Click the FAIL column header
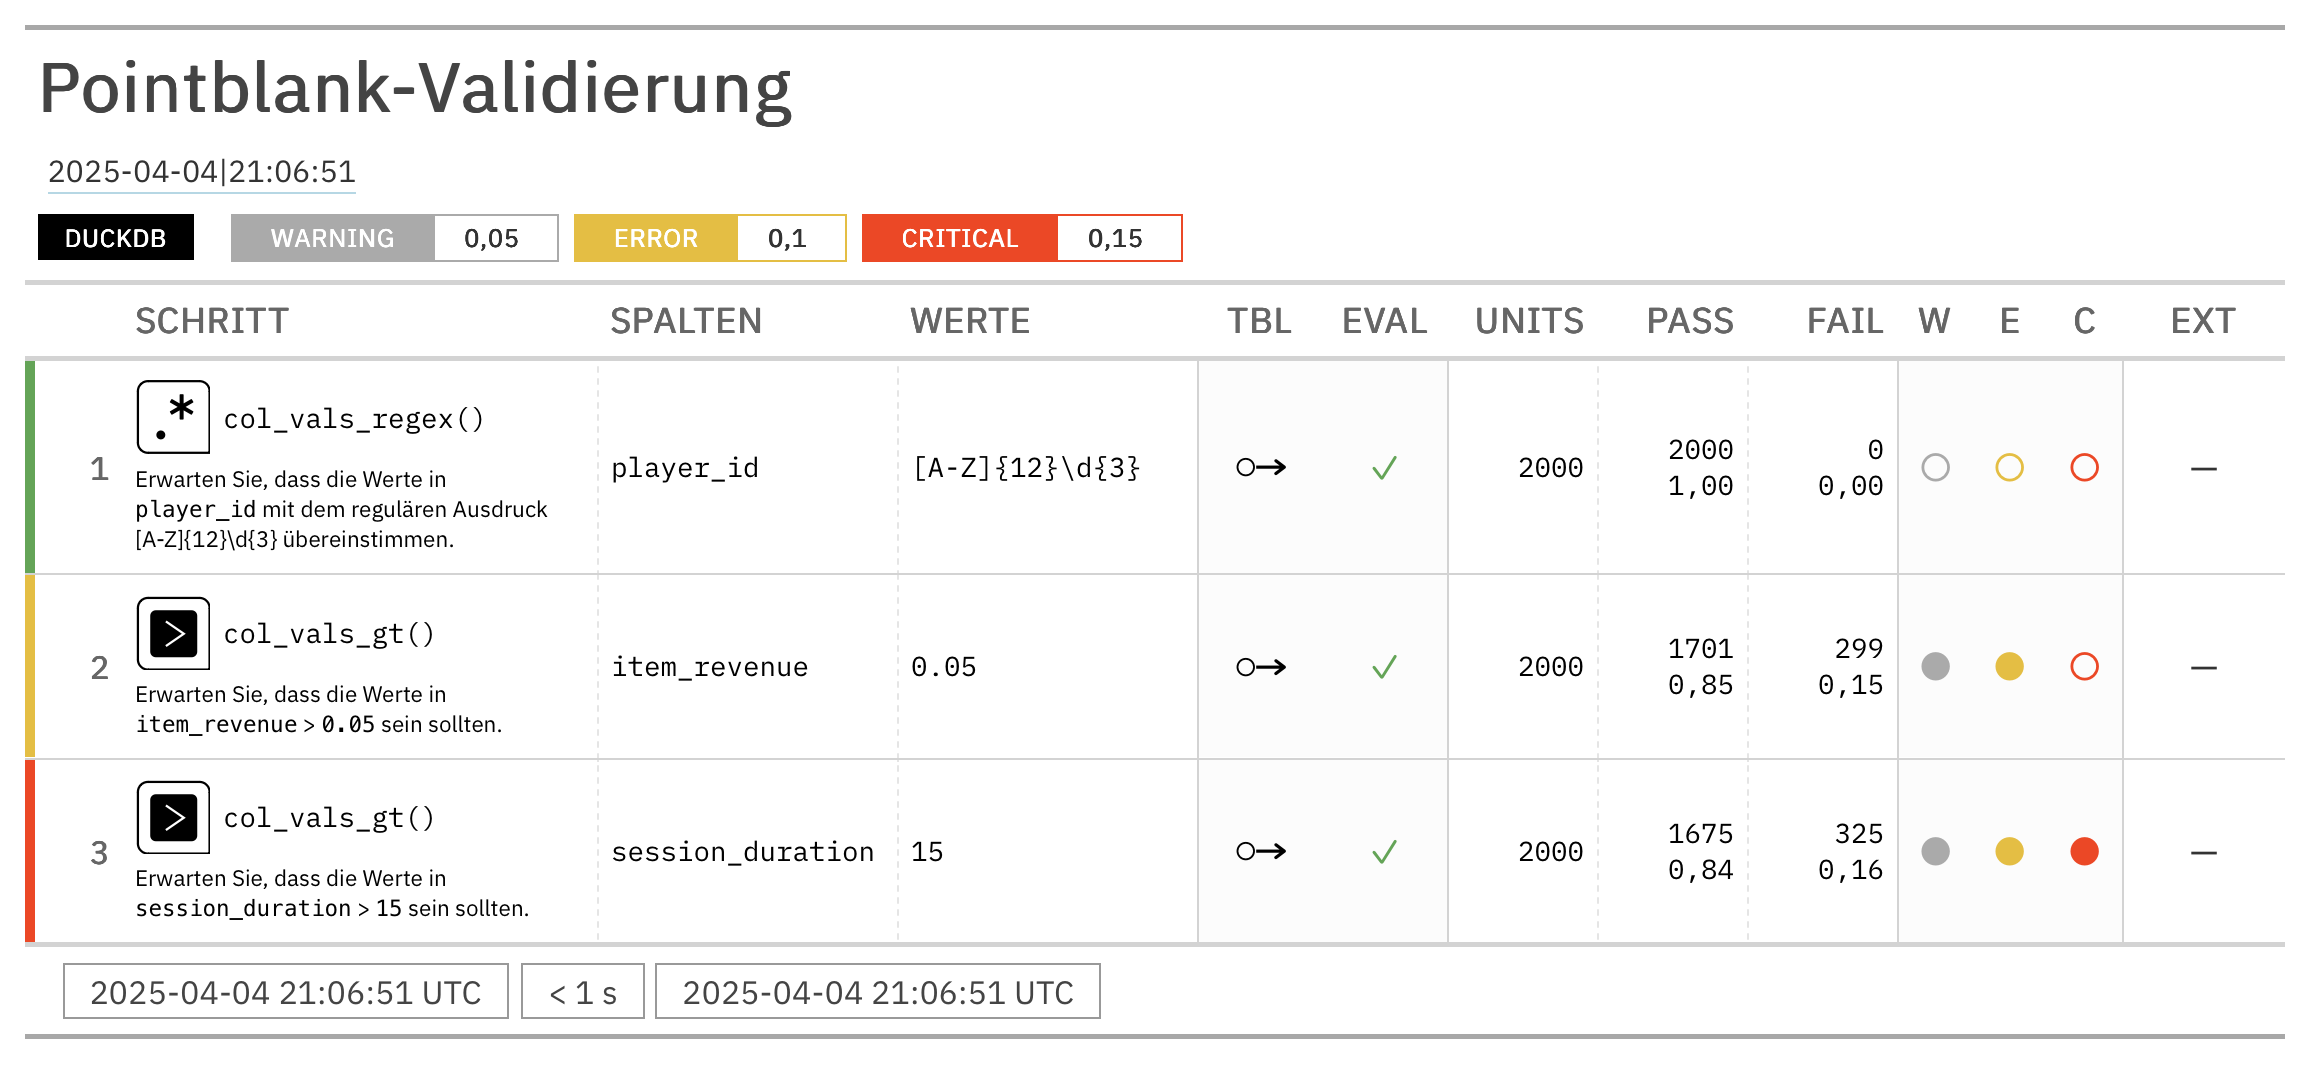2308x1066 pixels. (x=1844, y=321)
